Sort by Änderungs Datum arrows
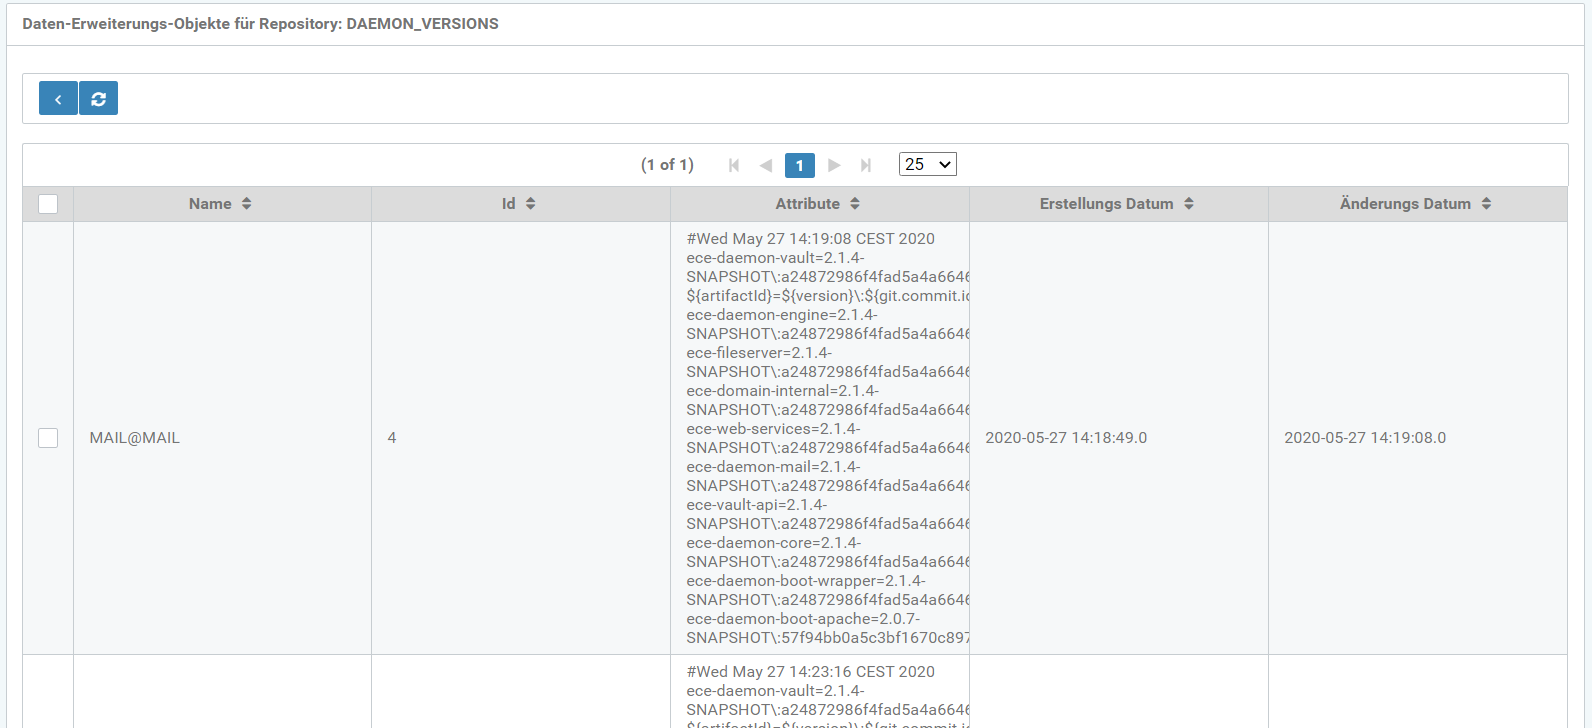 tap(1486, 204)
